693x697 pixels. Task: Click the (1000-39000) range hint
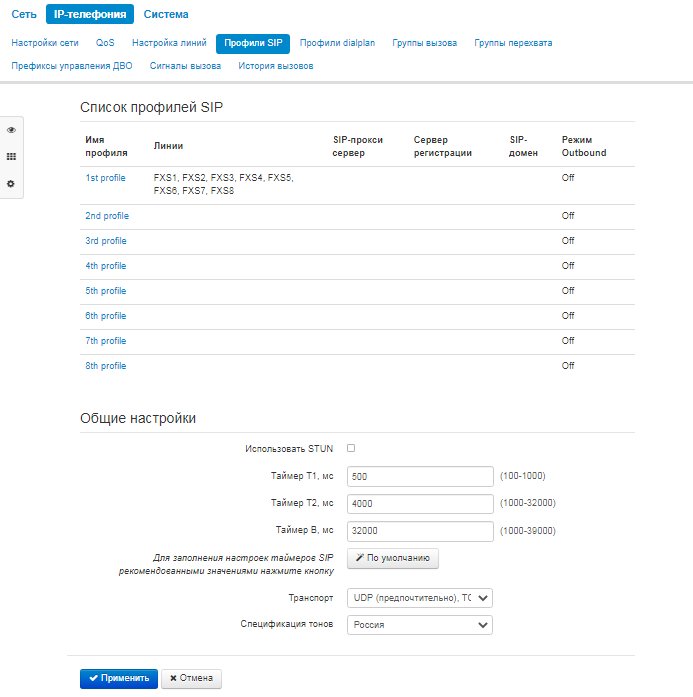pyautogui.click(x=528, y=531)
